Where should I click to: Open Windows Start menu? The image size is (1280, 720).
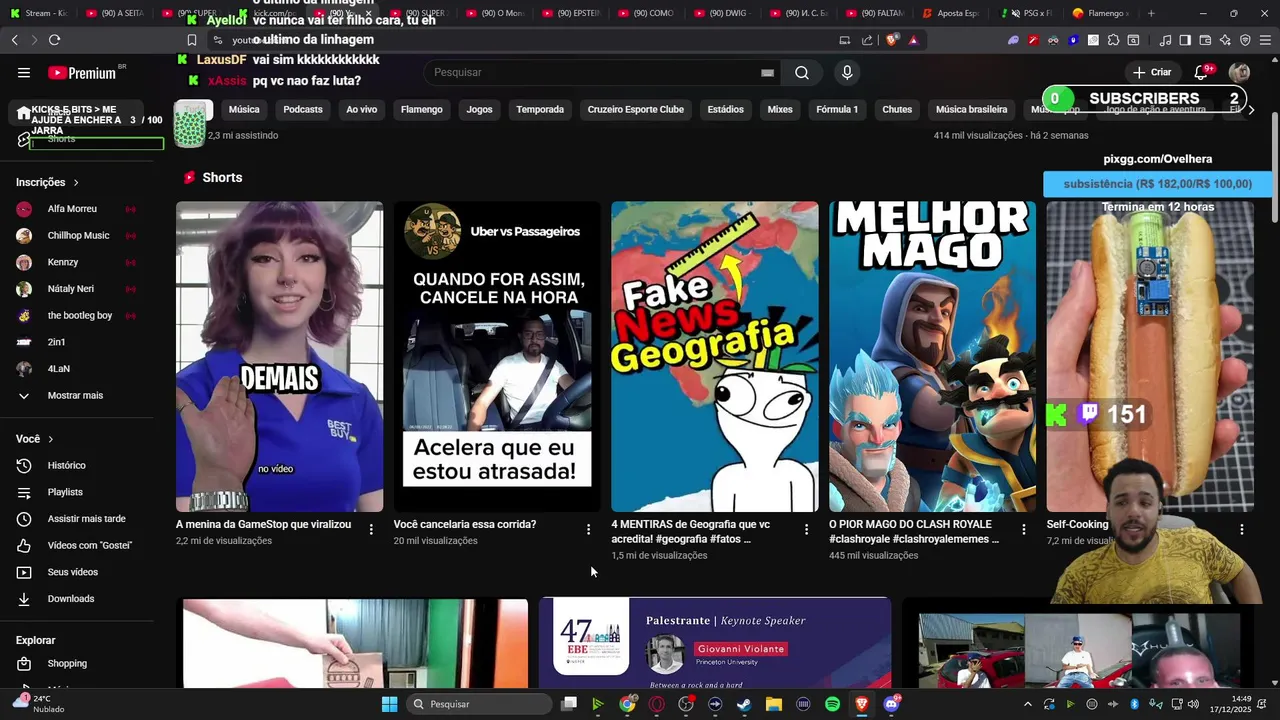(x=389, y=704)
